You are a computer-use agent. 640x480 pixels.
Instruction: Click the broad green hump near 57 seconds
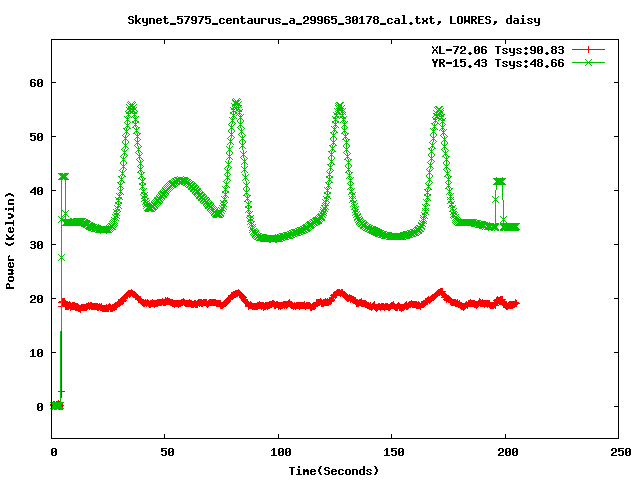pos(182,181)
